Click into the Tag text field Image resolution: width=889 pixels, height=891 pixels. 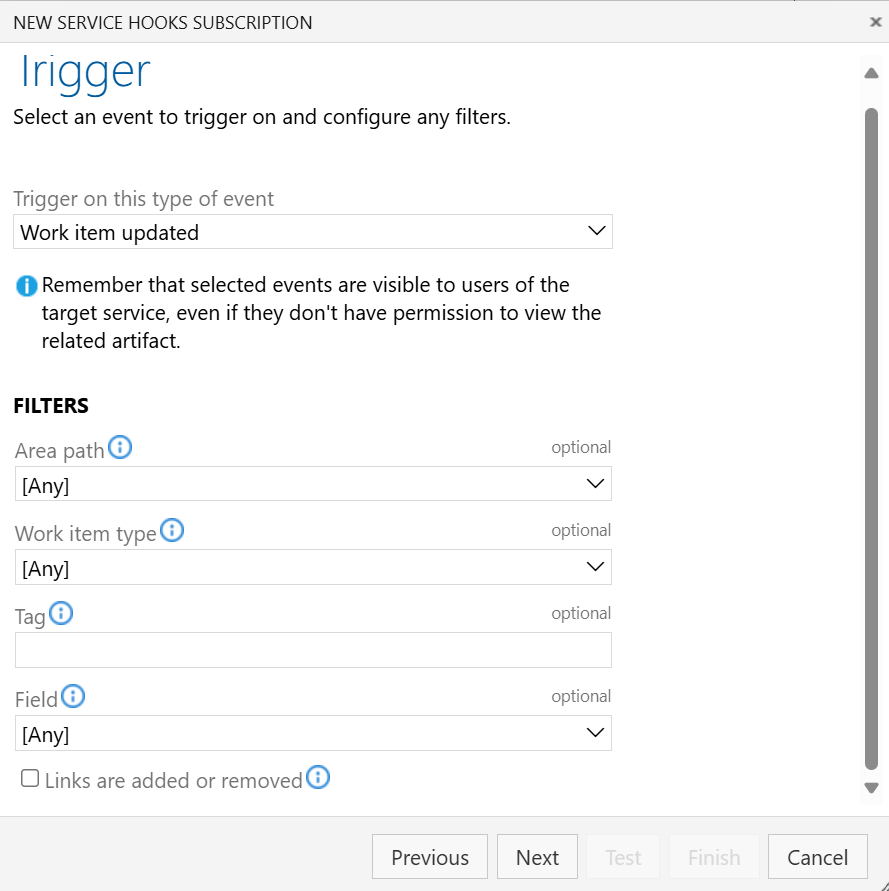click(313, 650)
